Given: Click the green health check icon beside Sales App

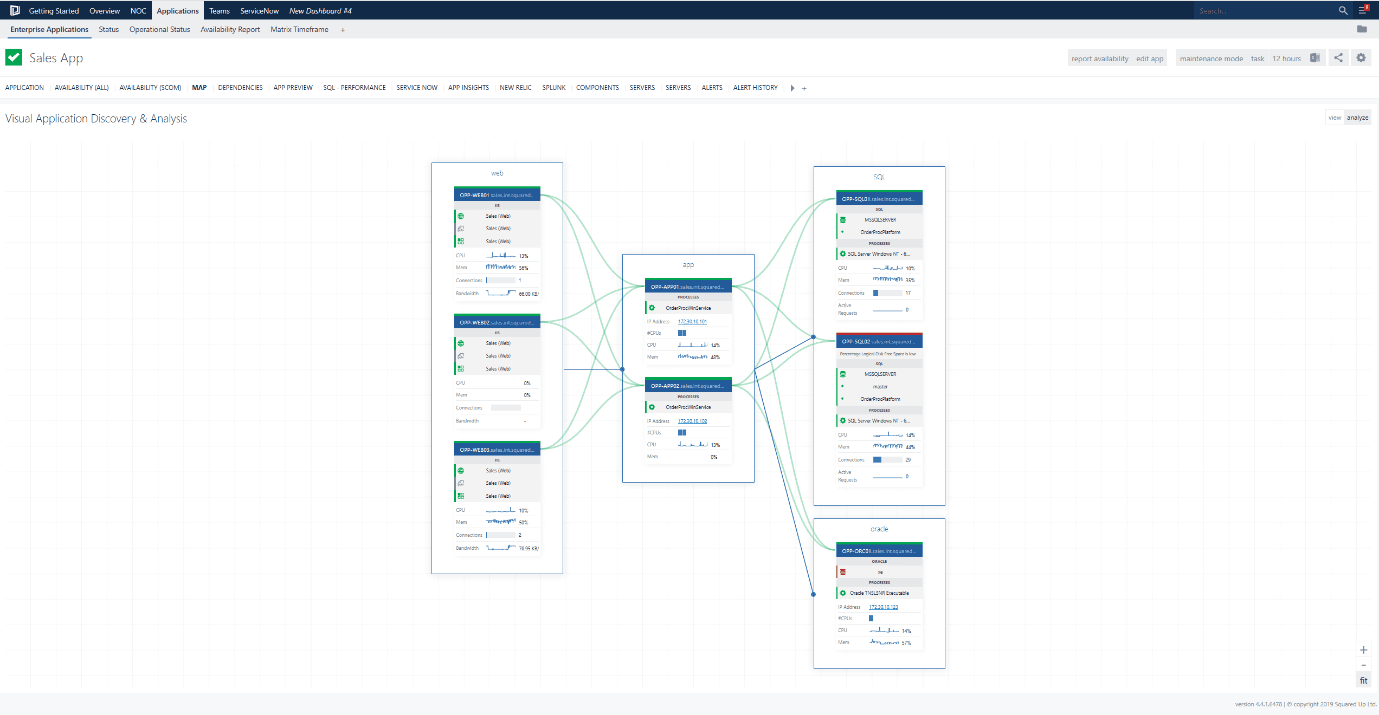Looking at the screenshot, I should coord(14,58).
